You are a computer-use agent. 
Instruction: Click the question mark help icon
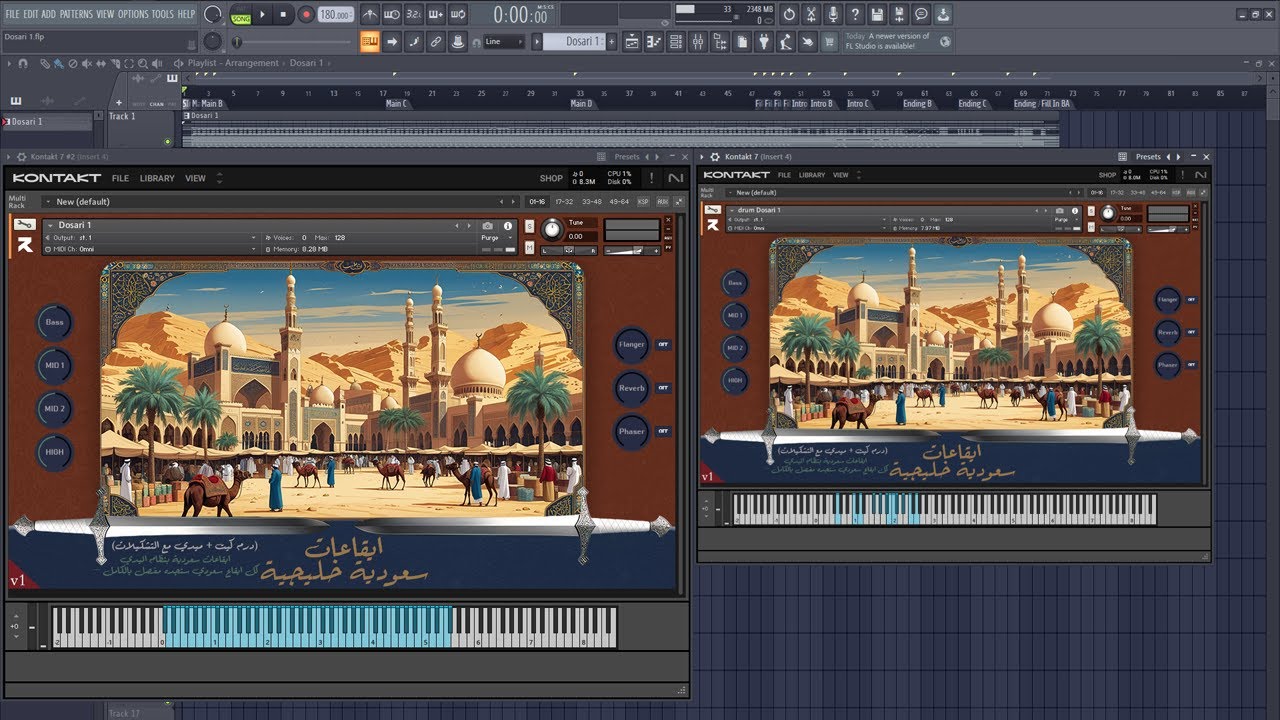[855, 15]
